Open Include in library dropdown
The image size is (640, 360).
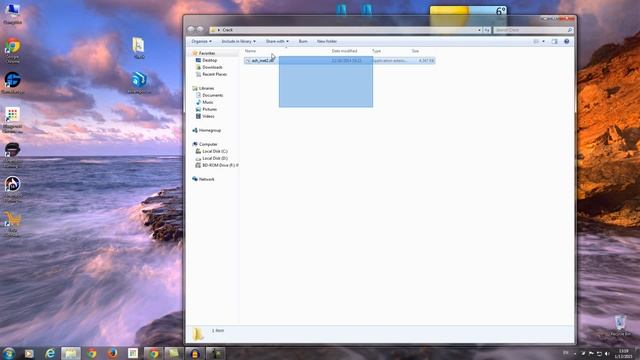(238, 41)
